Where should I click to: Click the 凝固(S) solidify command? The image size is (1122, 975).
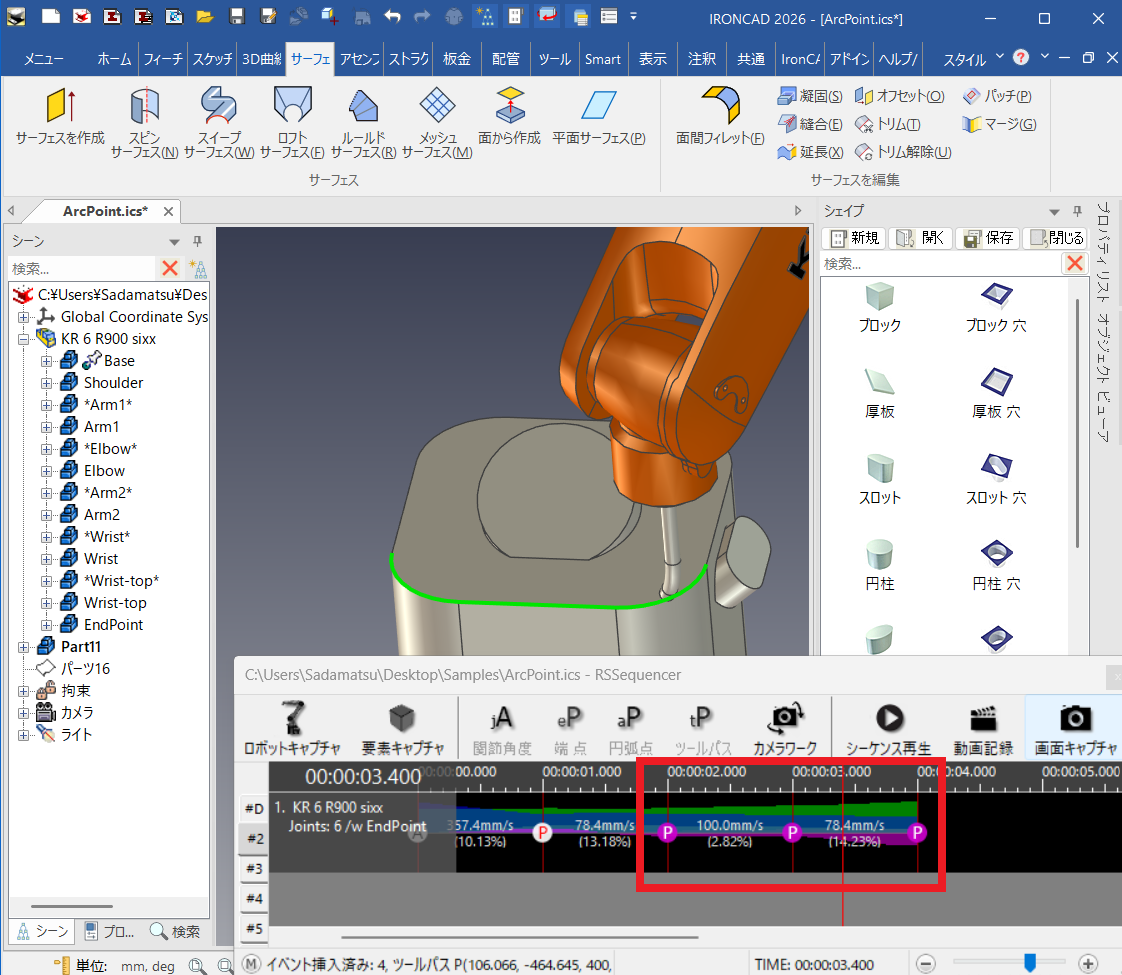pos(810,96)
